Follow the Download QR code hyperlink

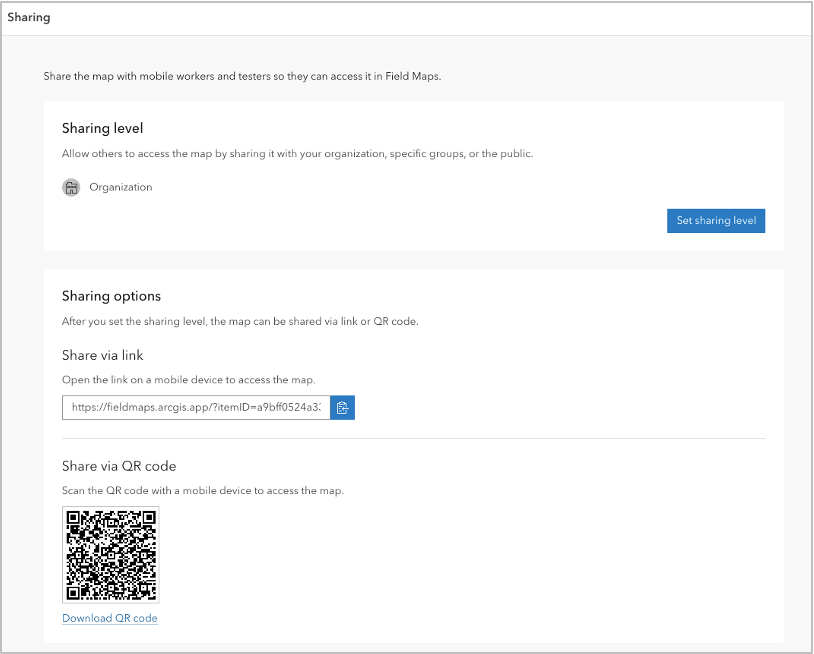click(x=109, y=618)
